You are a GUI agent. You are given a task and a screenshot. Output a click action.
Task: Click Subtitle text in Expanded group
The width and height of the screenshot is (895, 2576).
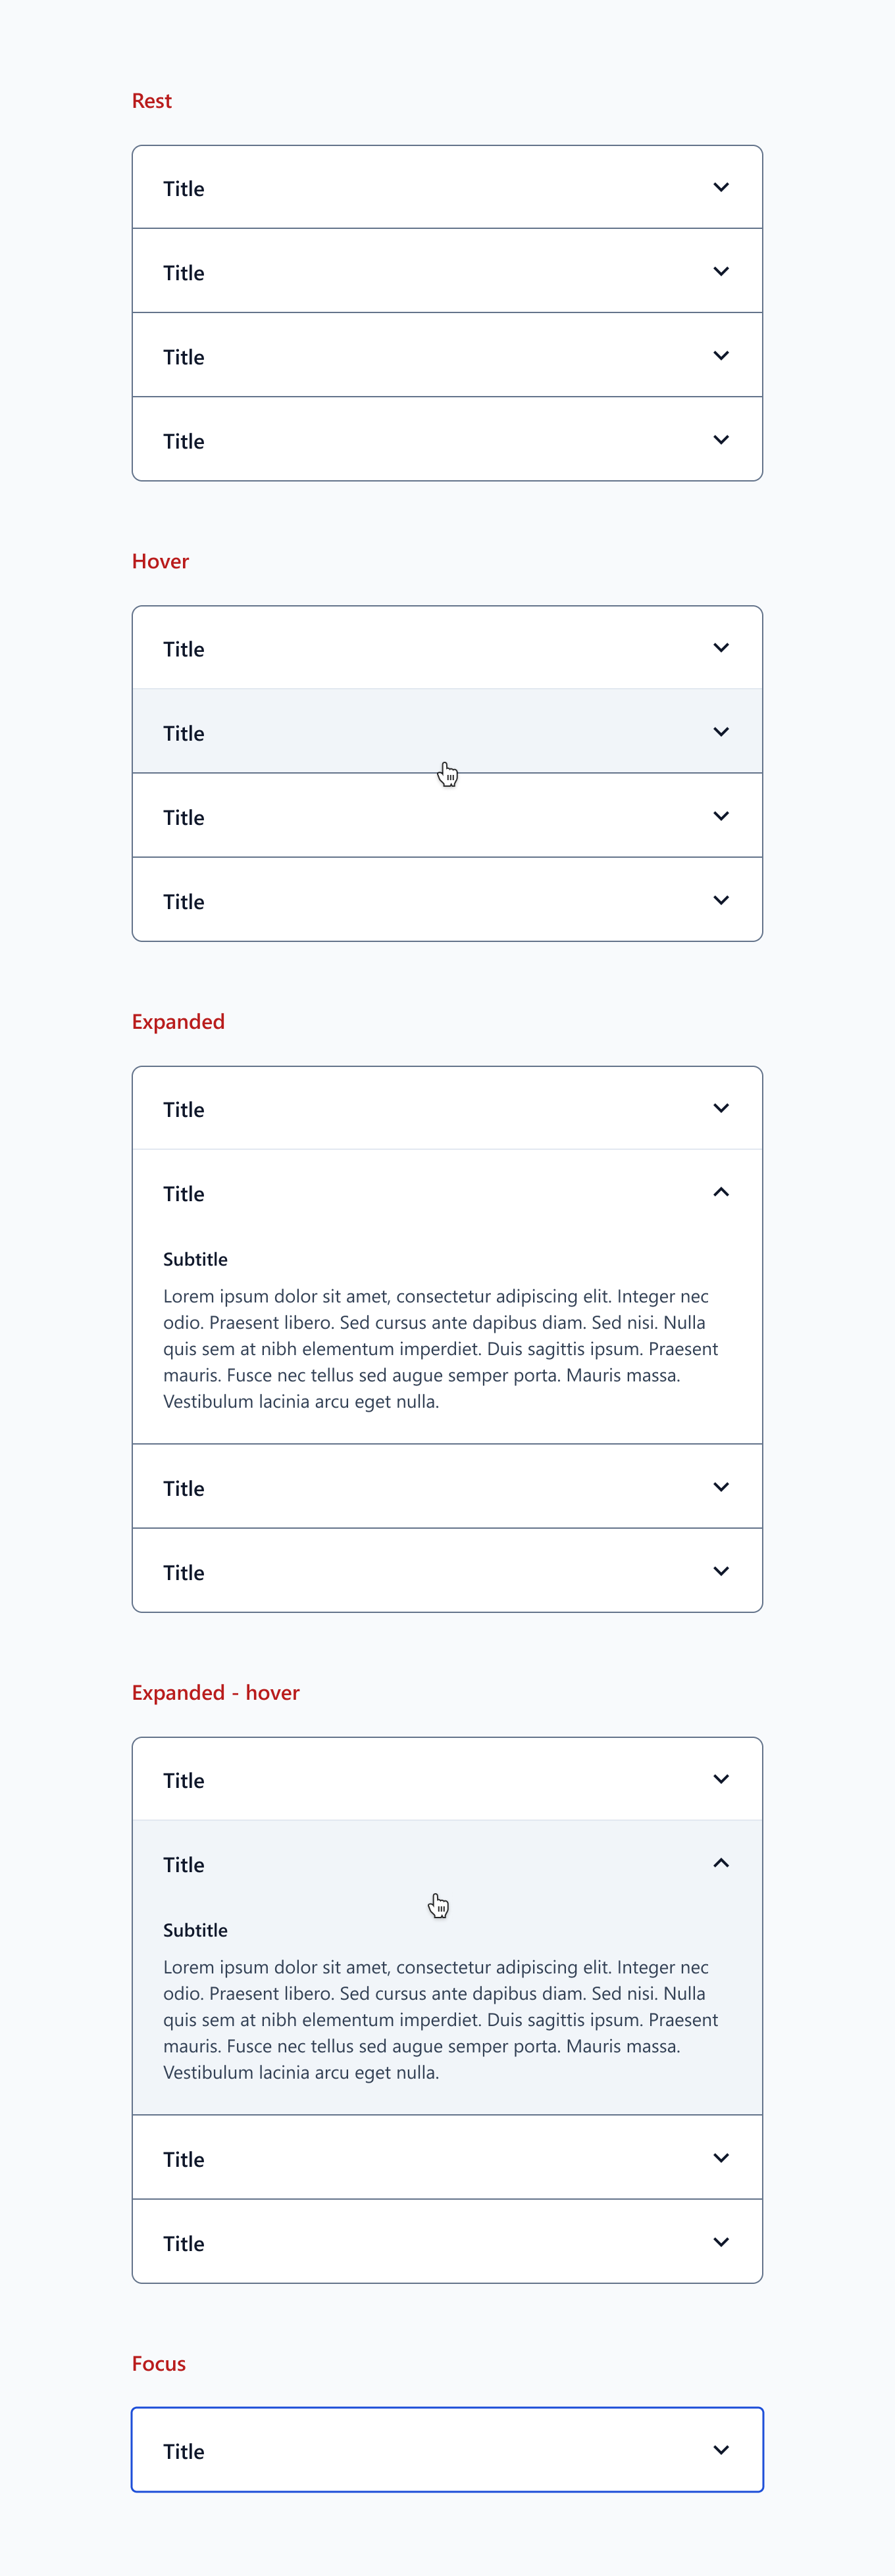(x=195, y=1259)
